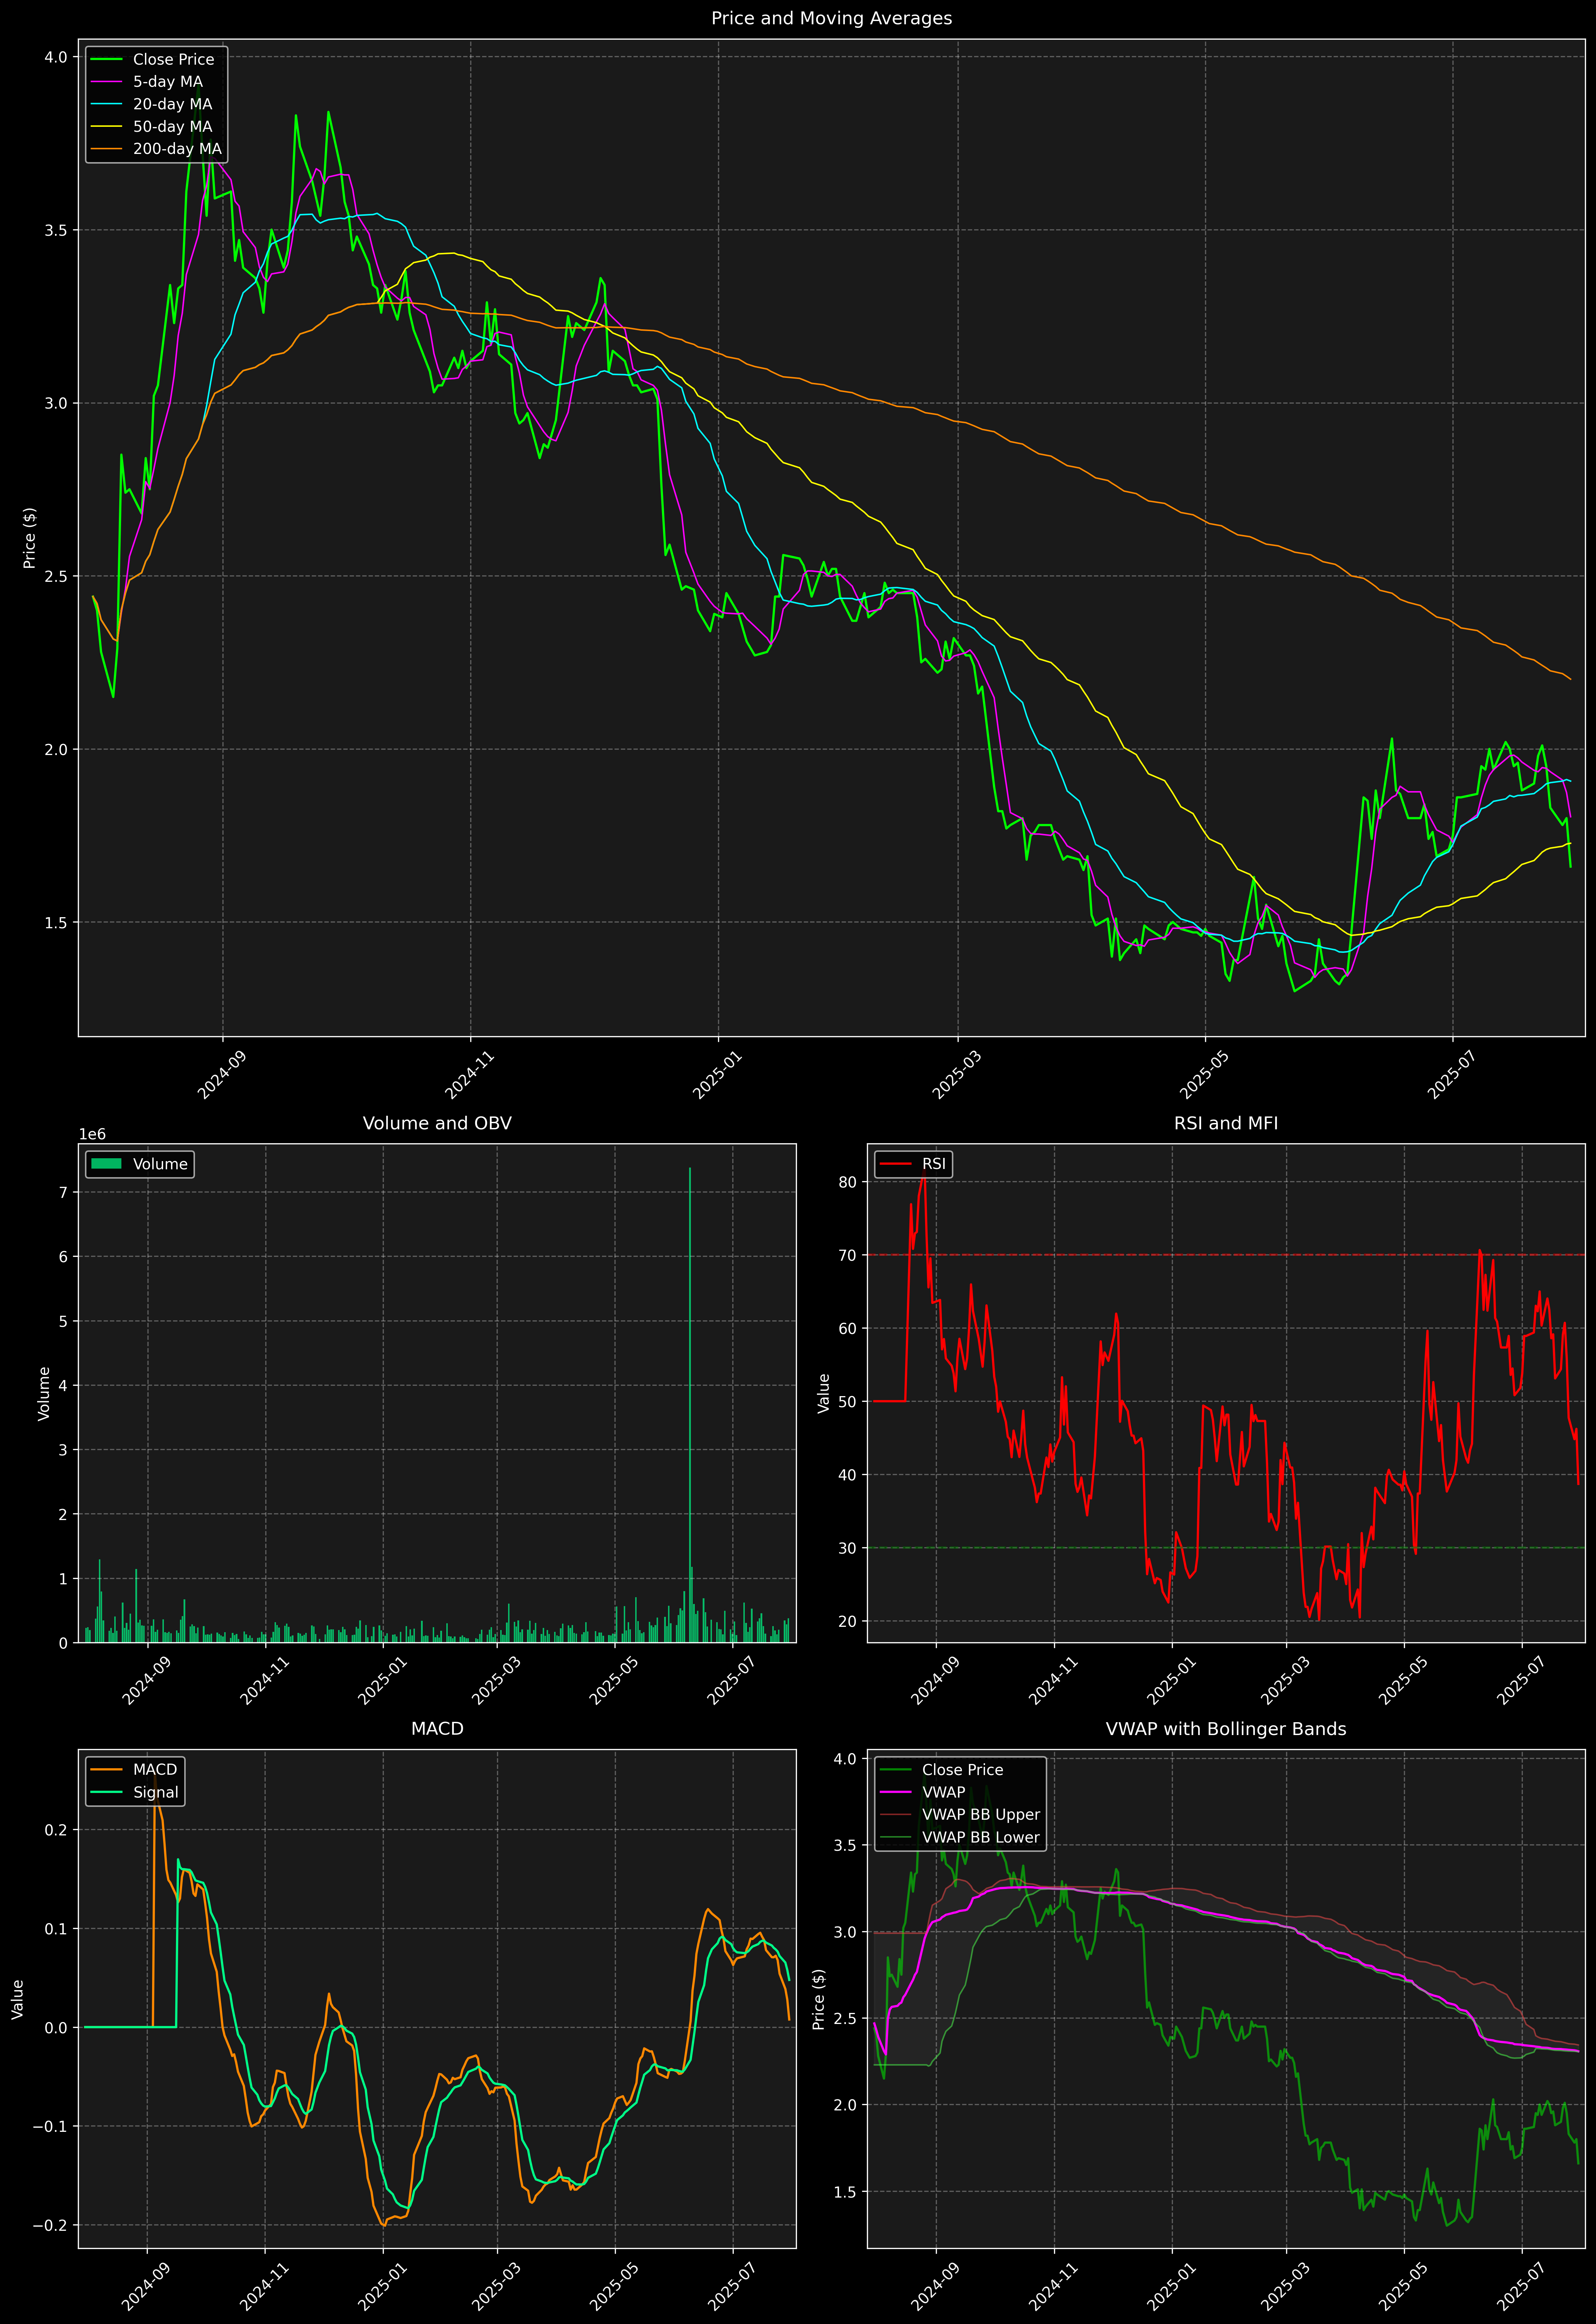Click the 'RSI and MFI' chart title
The image size is (1596, 2324).
coord(1226,1123)
